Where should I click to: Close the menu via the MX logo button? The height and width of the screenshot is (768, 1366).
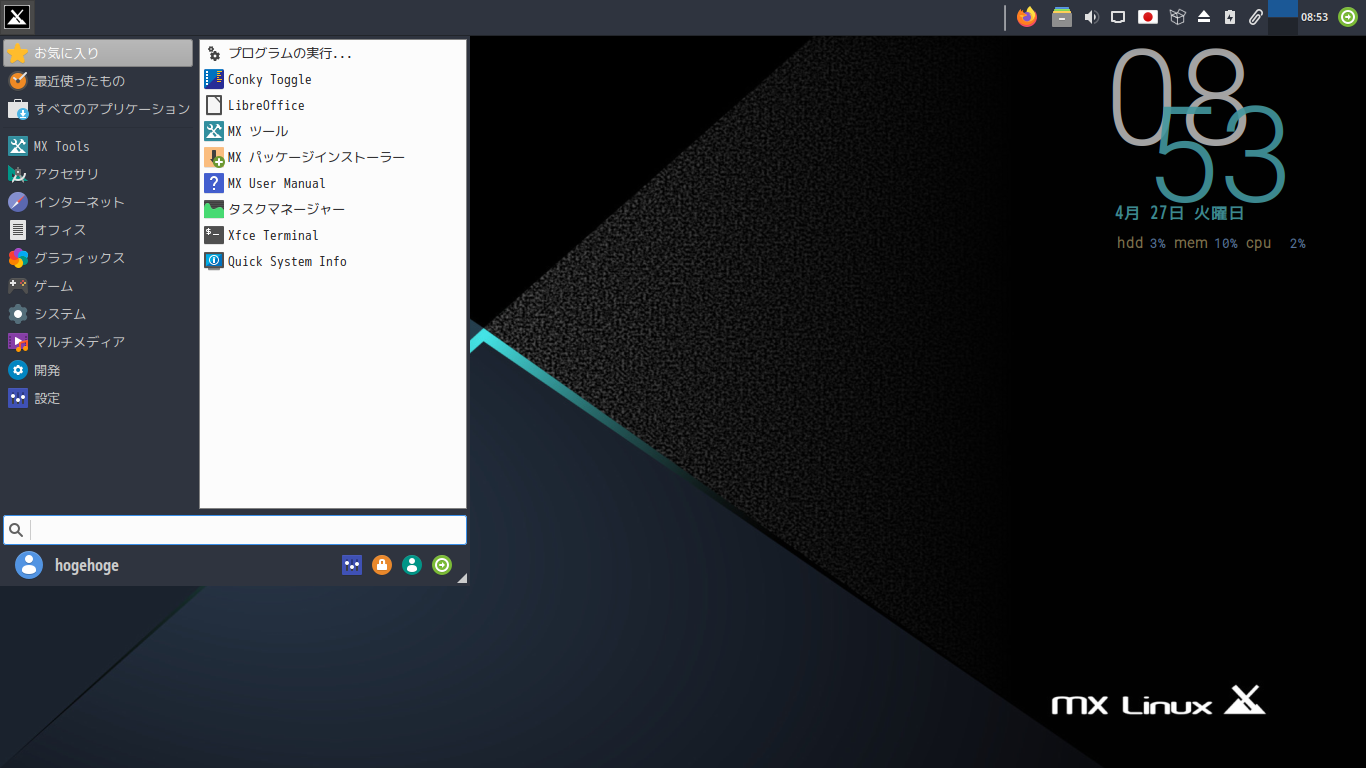coord(17,16)
